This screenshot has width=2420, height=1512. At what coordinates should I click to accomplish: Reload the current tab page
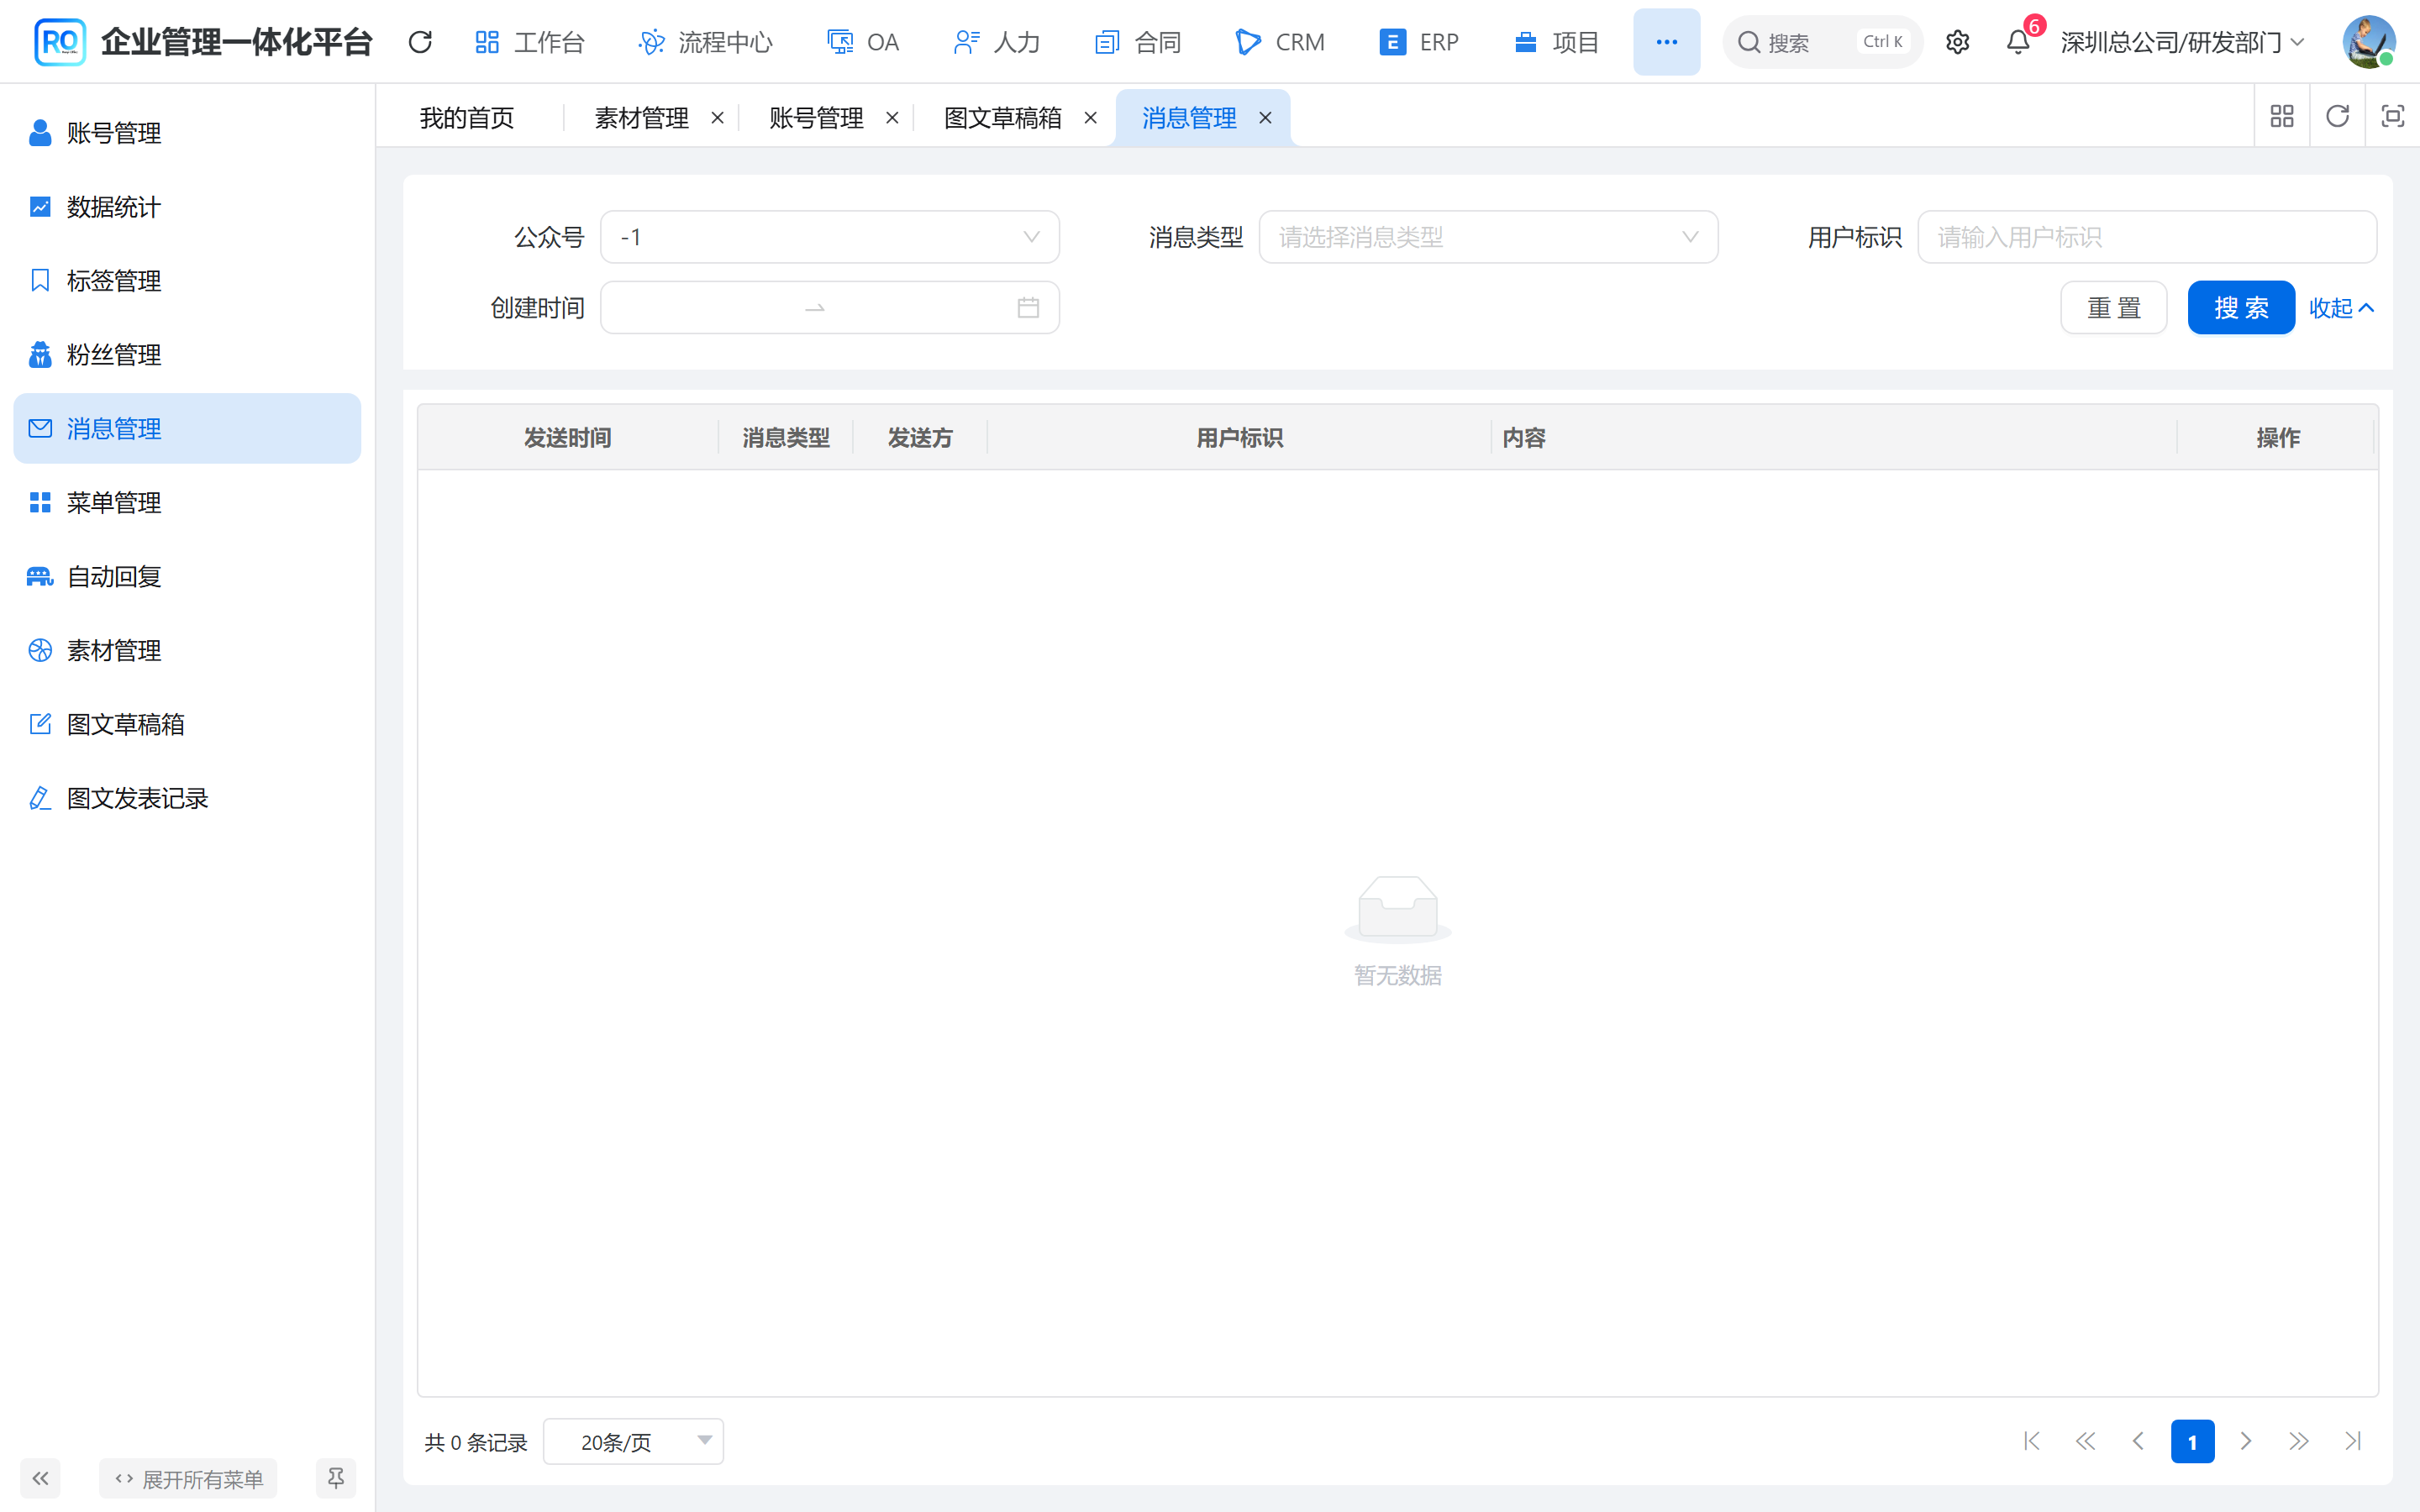click(2337, 117)
